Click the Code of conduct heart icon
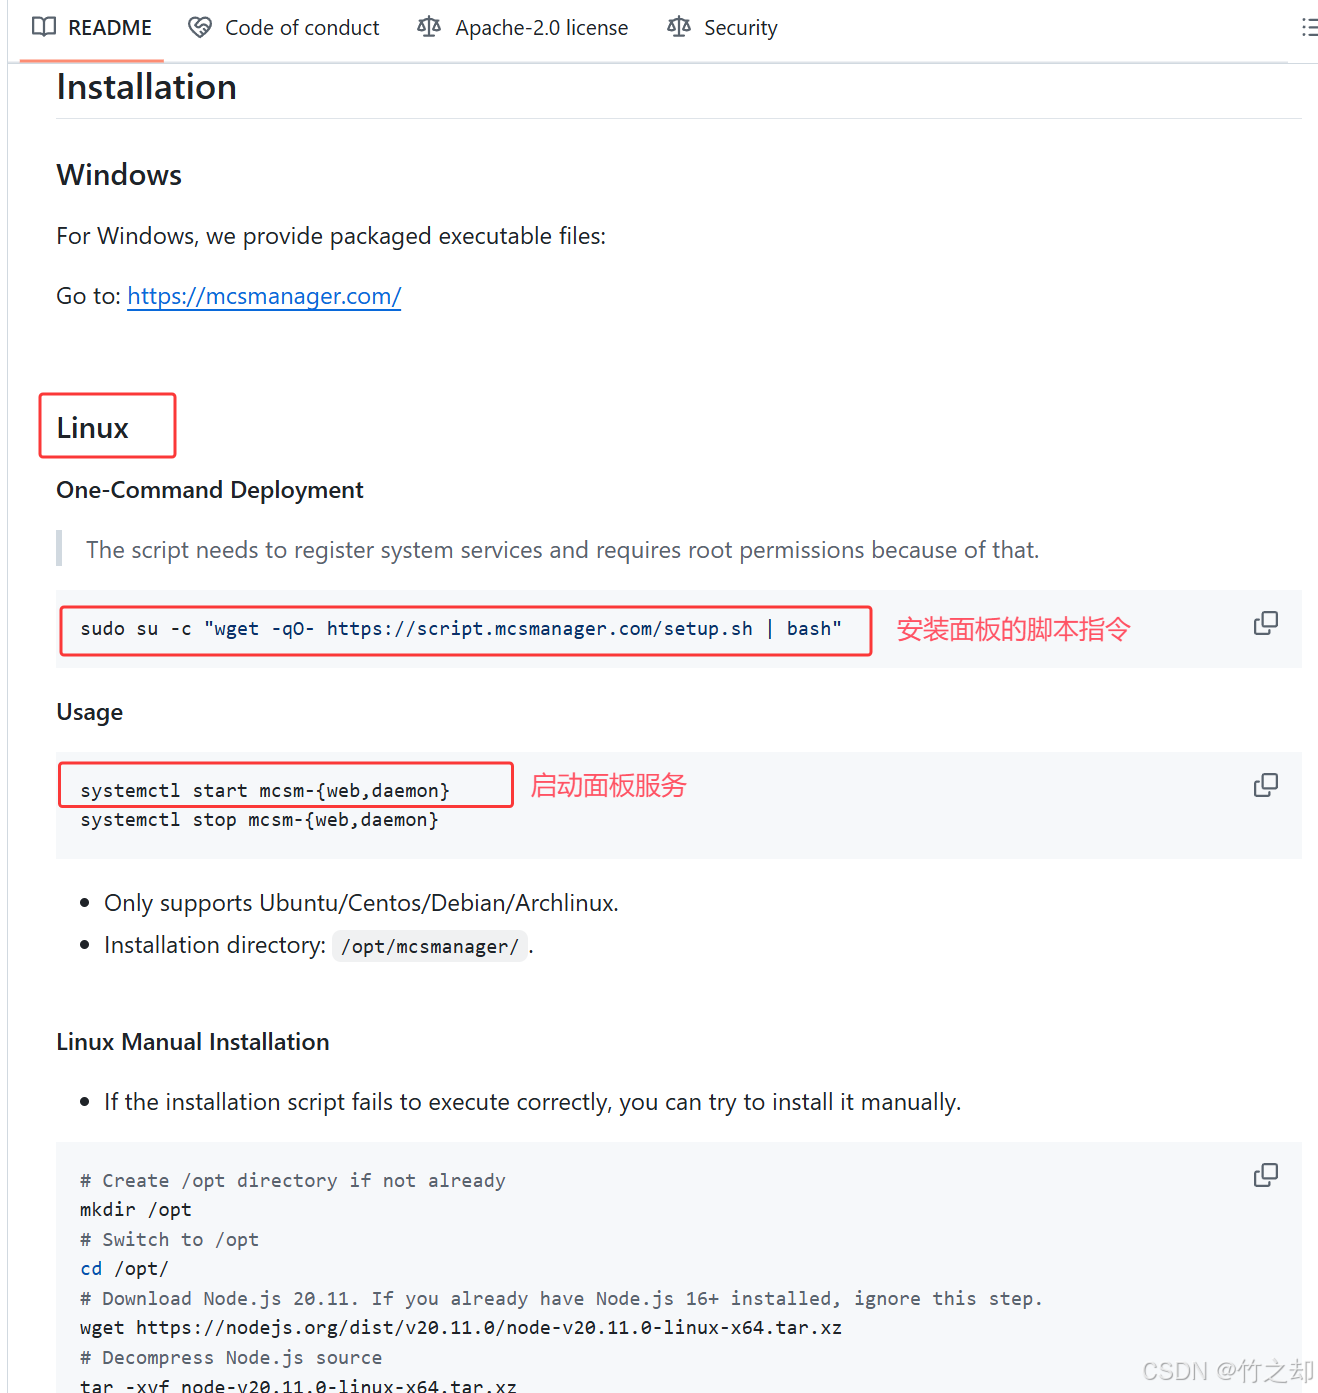Image resolution: width=1318 pixels, height=1393 pixels. [200, 27]
